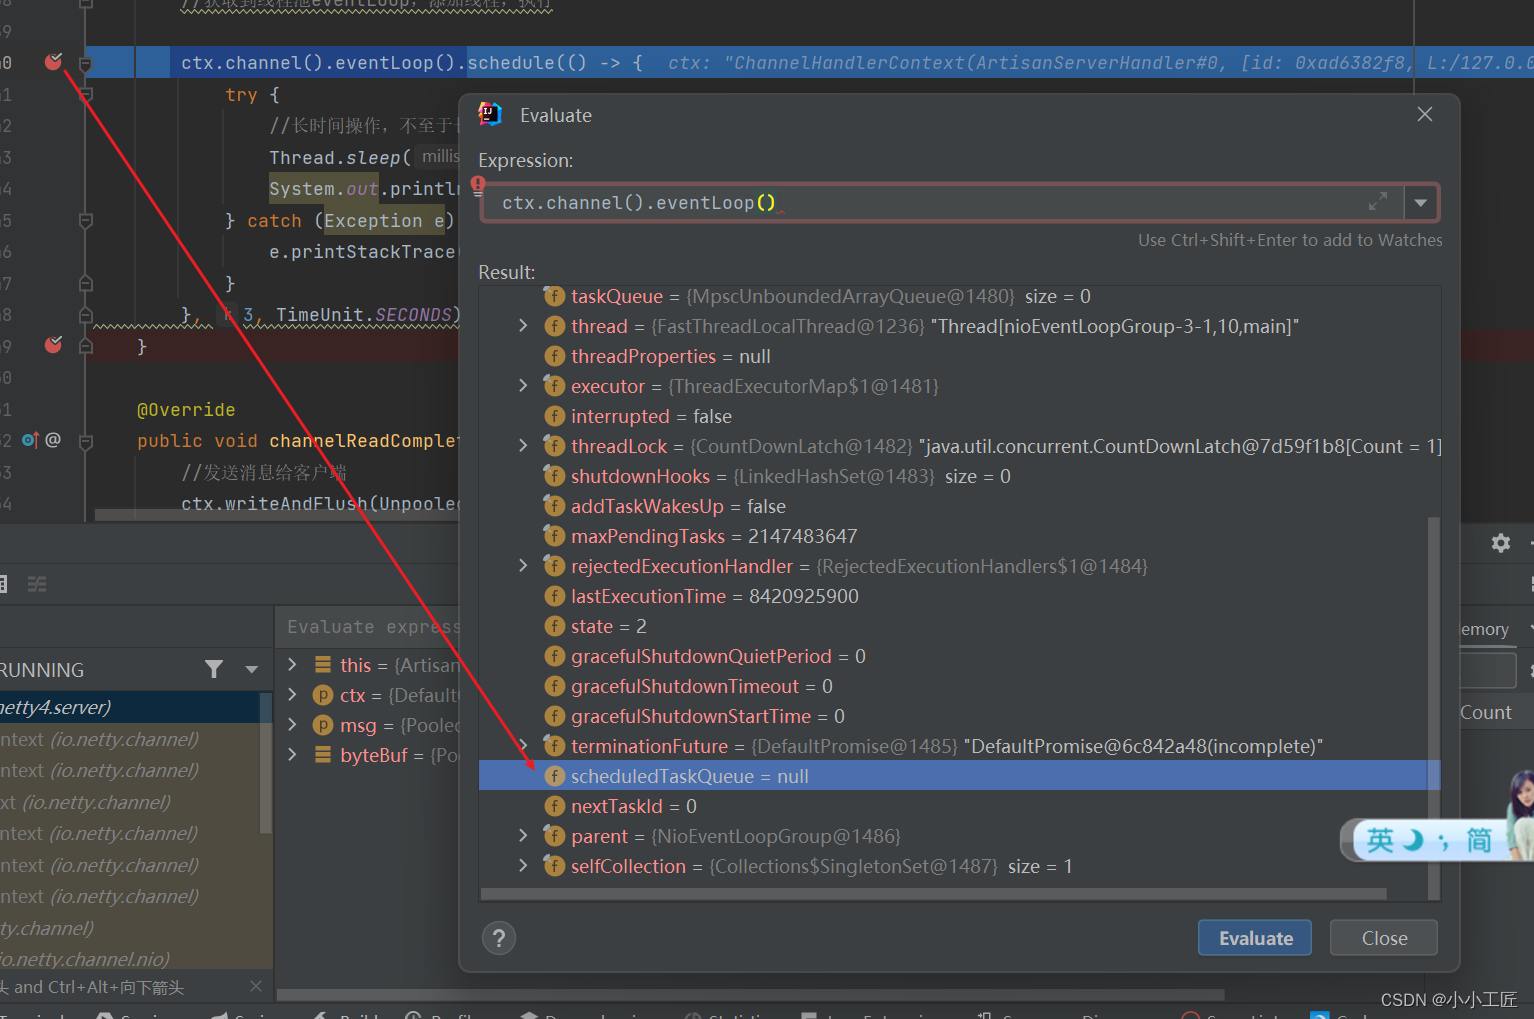
Task: Open help with the question mark button
Action: coord(499,938)
